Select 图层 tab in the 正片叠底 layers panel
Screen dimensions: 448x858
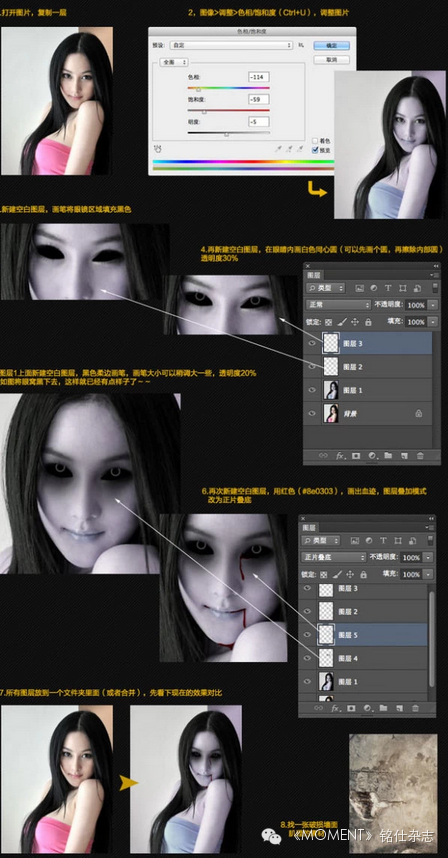coord(309,527)
